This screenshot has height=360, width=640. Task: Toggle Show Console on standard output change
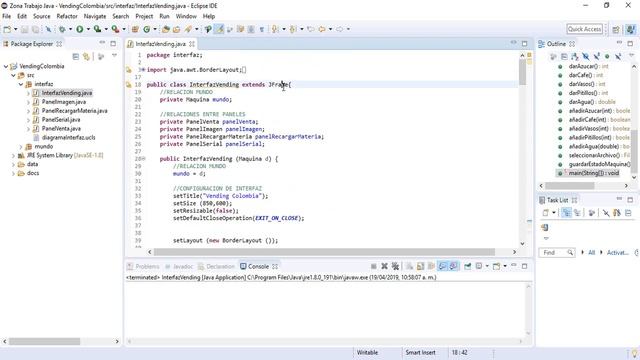[x=442, y=266]
